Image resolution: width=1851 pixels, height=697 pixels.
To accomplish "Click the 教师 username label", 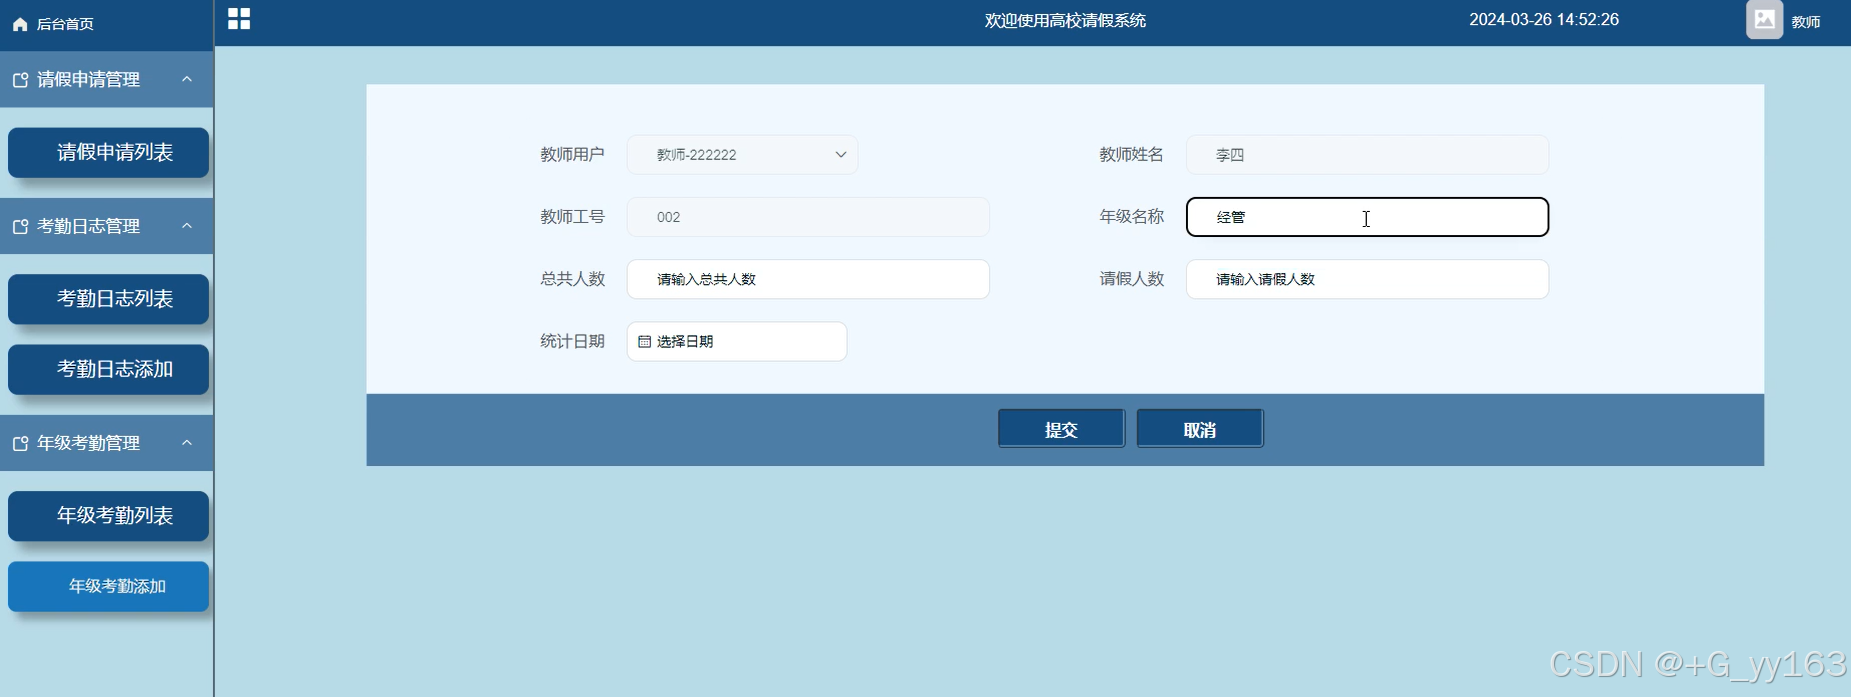I will 1806,21.
